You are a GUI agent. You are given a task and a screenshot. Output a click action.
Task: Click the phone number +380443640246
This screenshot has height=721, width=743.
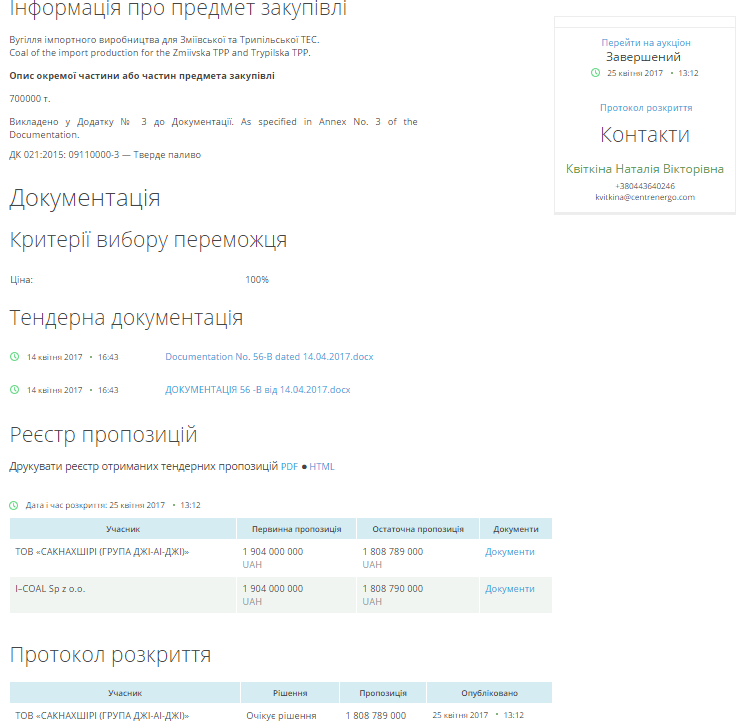coord(645,186)
